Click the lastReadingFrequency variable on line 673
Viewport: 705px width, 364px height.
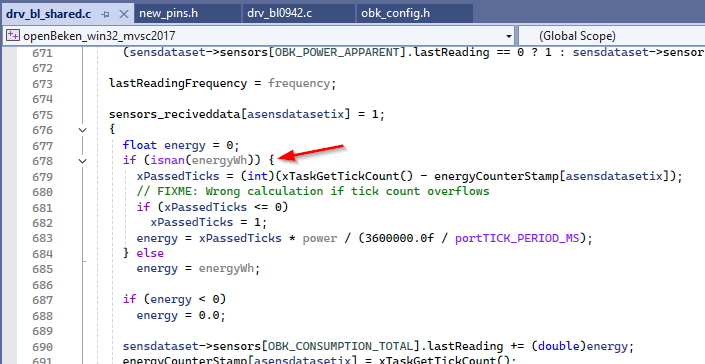(x=178, y=84)
